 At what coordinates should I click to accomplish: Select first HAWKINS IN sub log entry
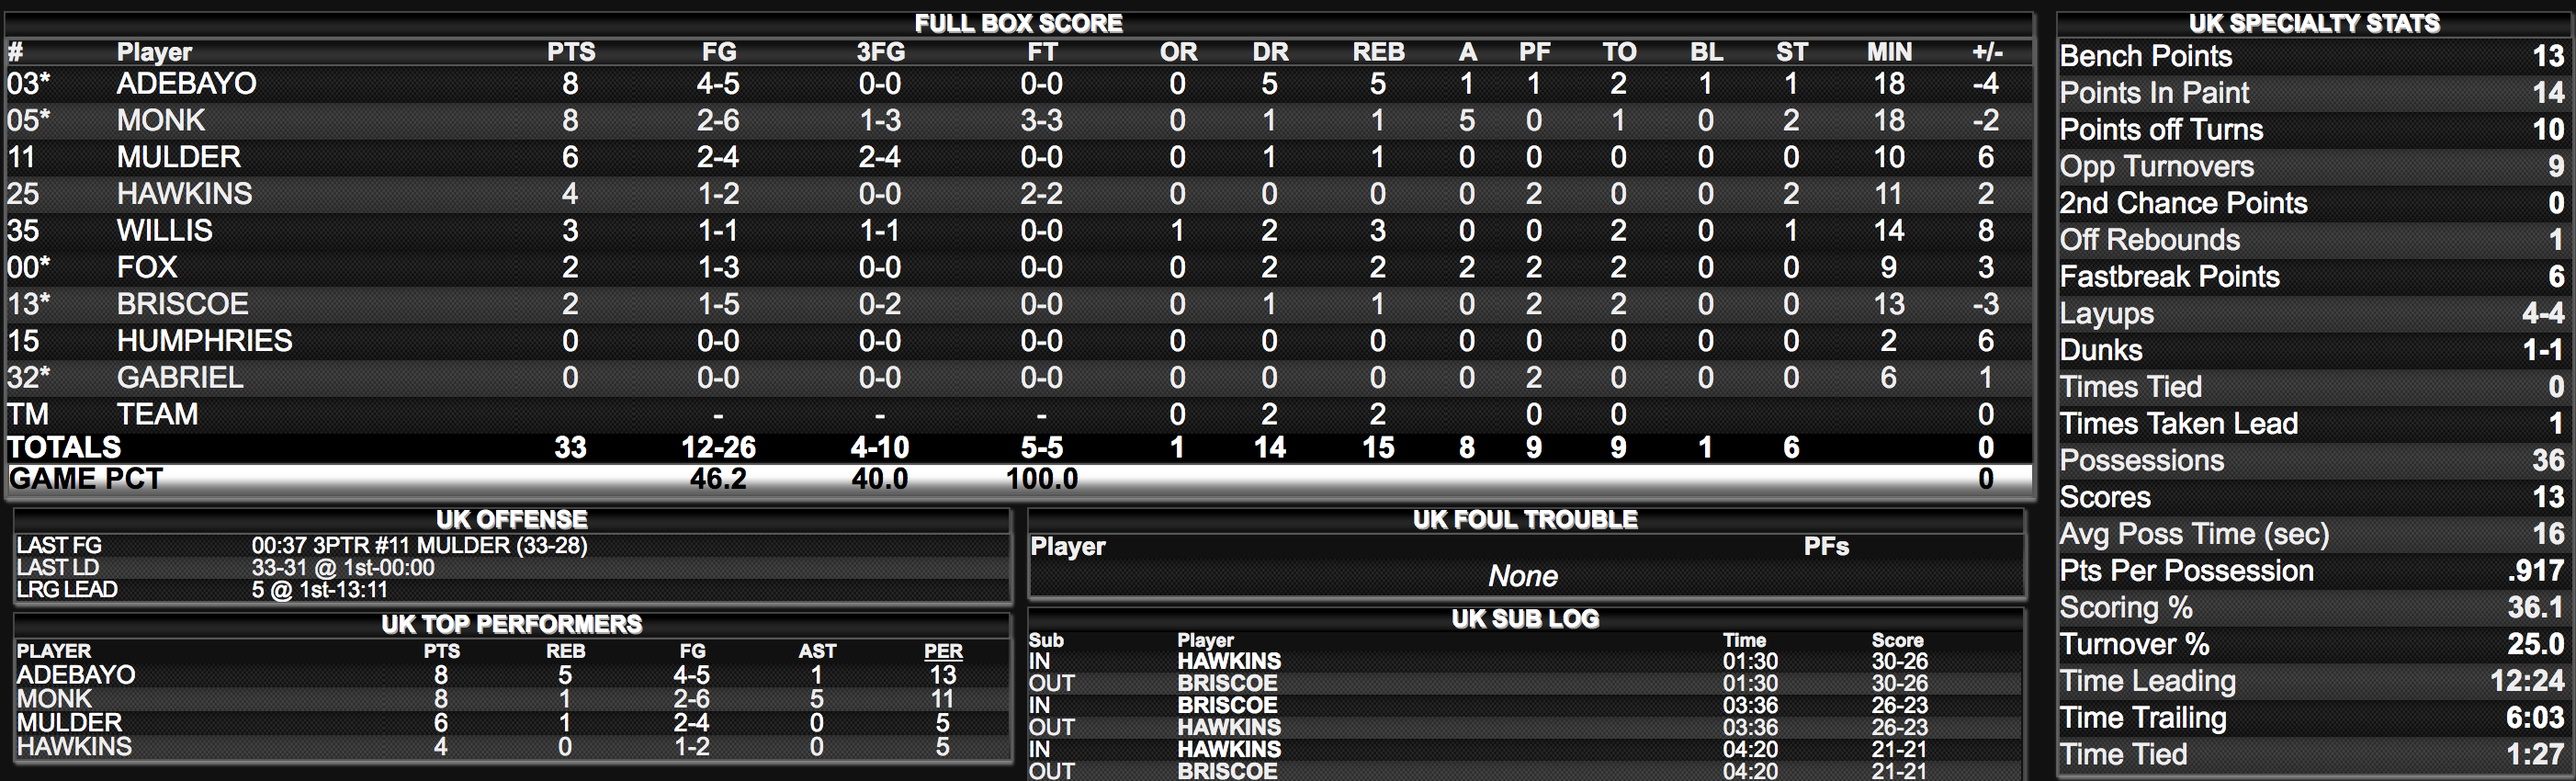coord(1524,662)
